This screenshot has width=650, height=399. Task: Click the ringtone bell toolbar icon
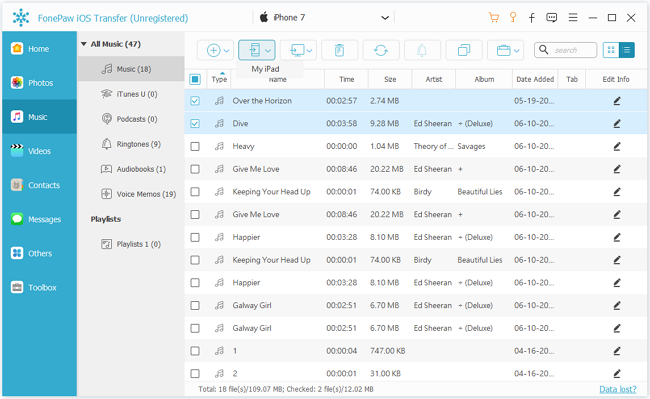[x=422, y=51]
